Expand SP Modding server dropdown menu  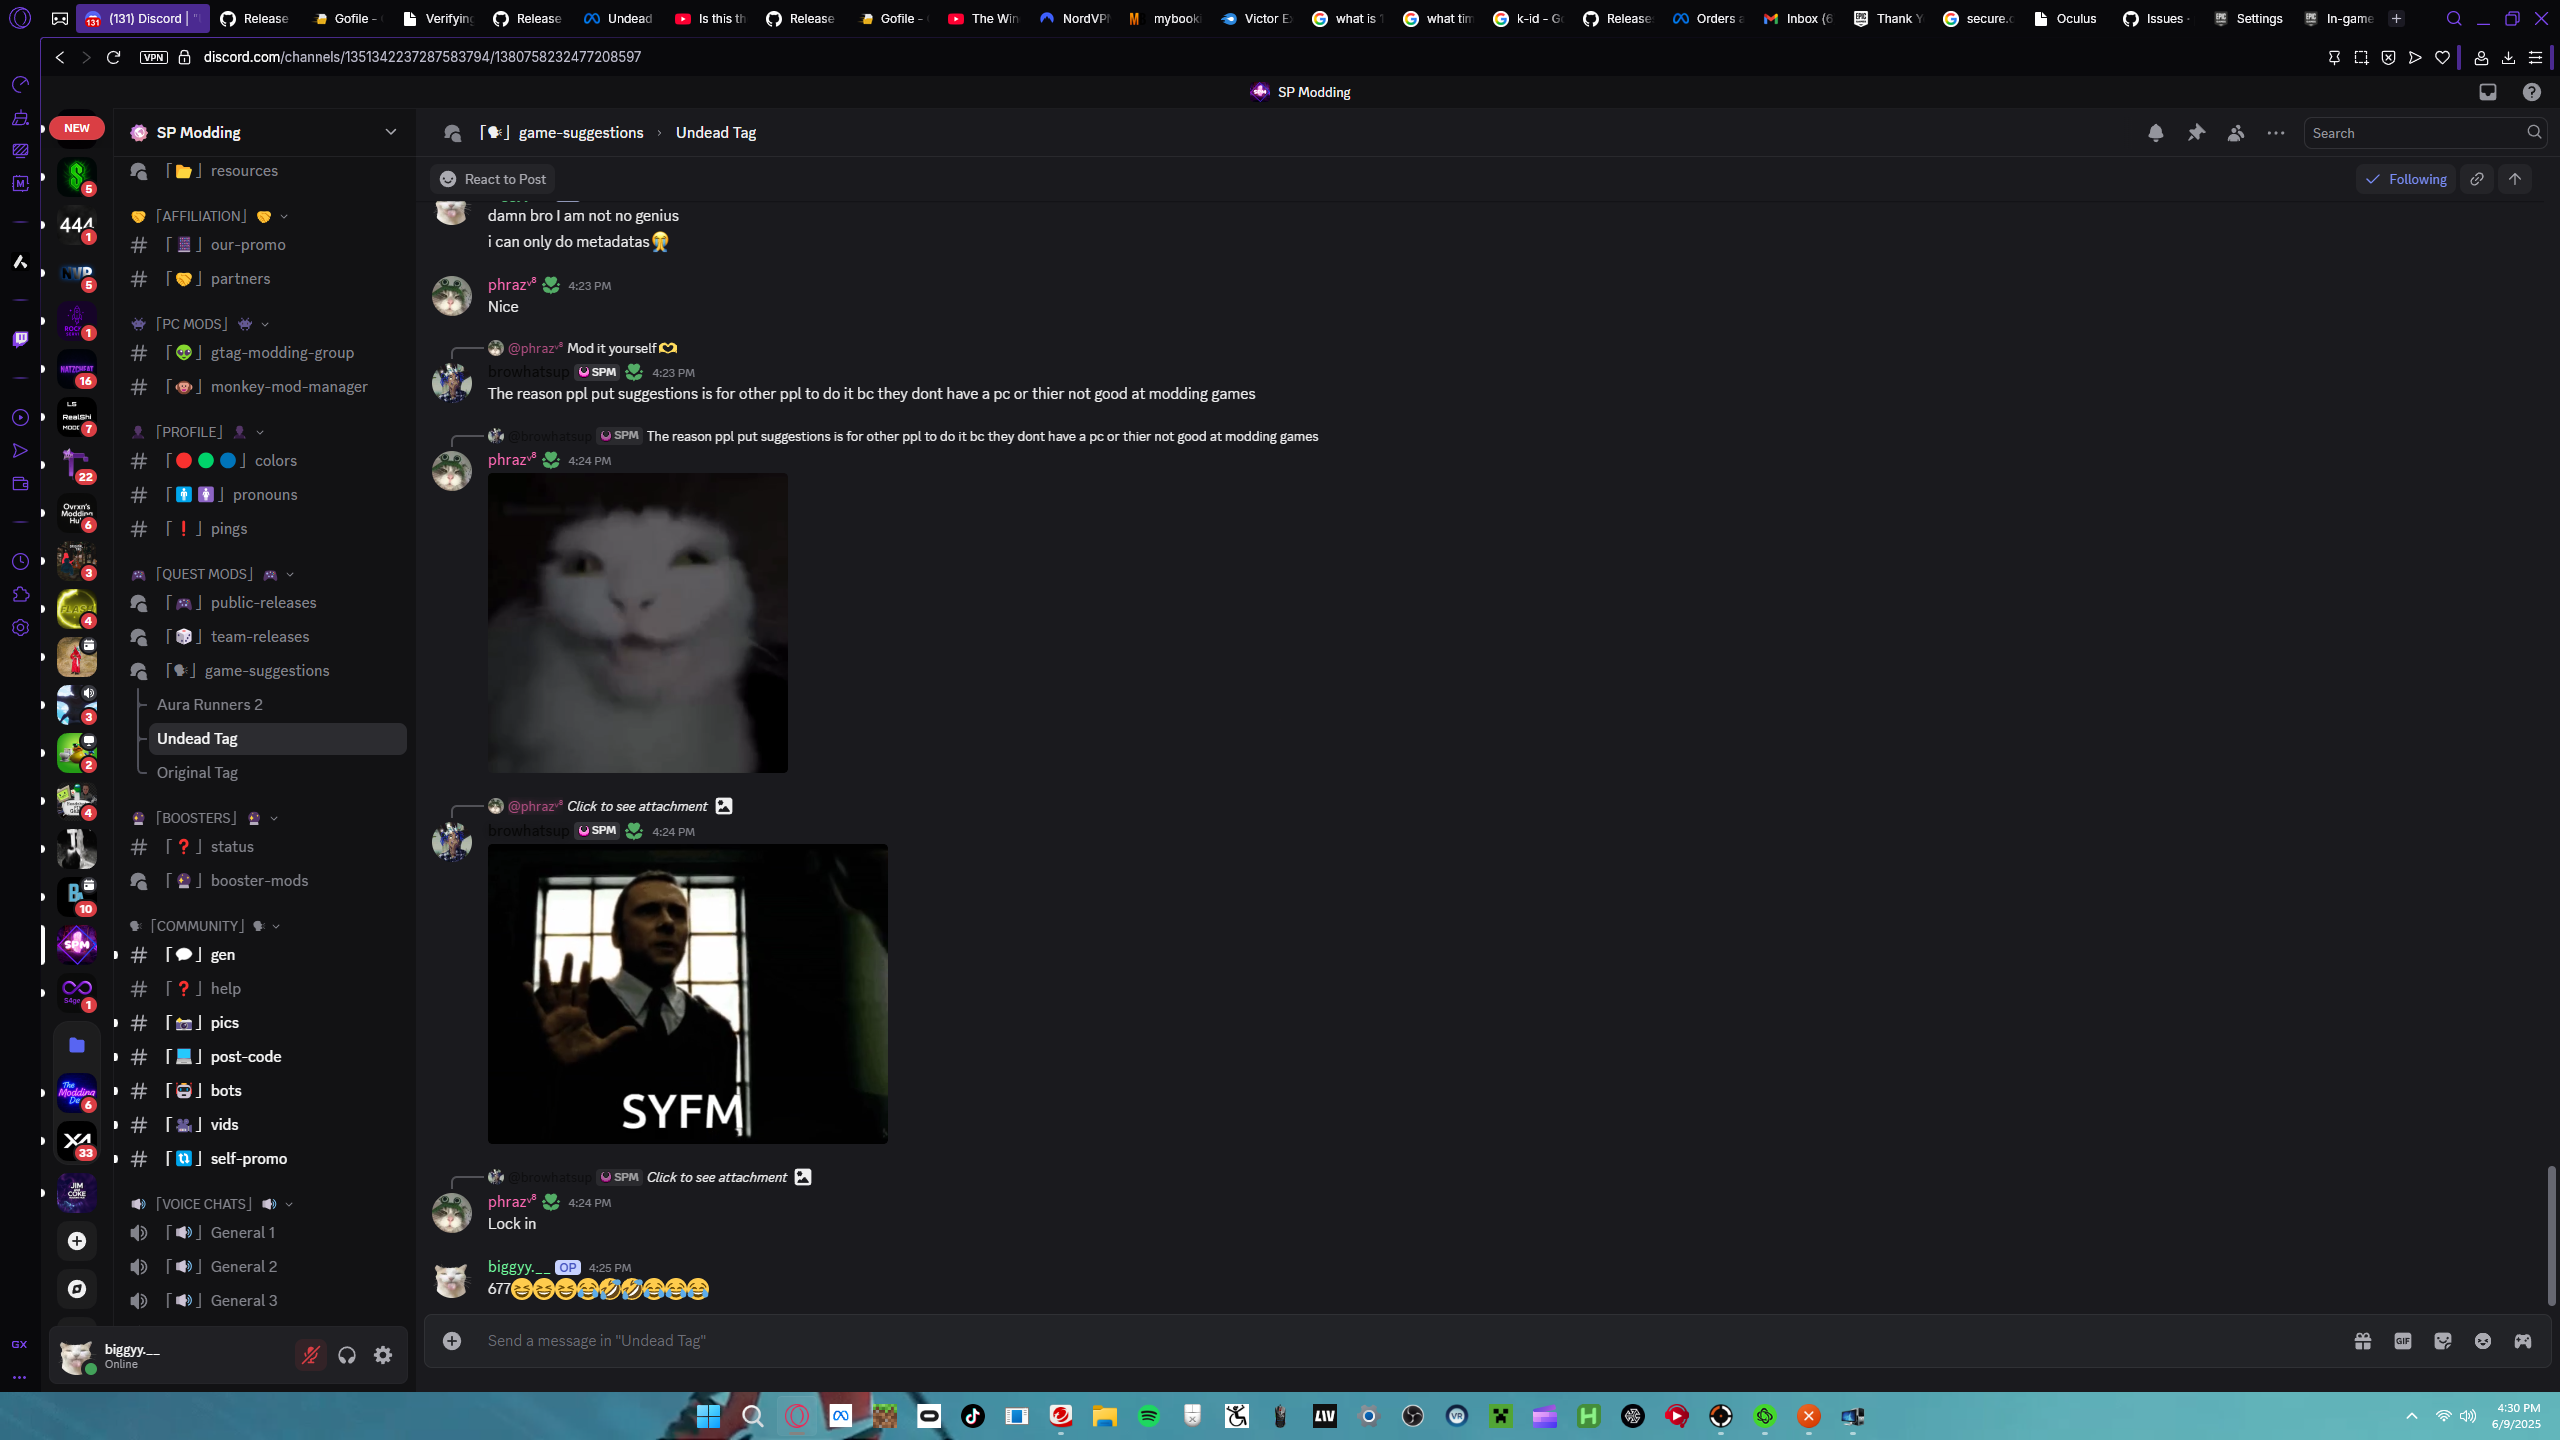pos(391,132)
